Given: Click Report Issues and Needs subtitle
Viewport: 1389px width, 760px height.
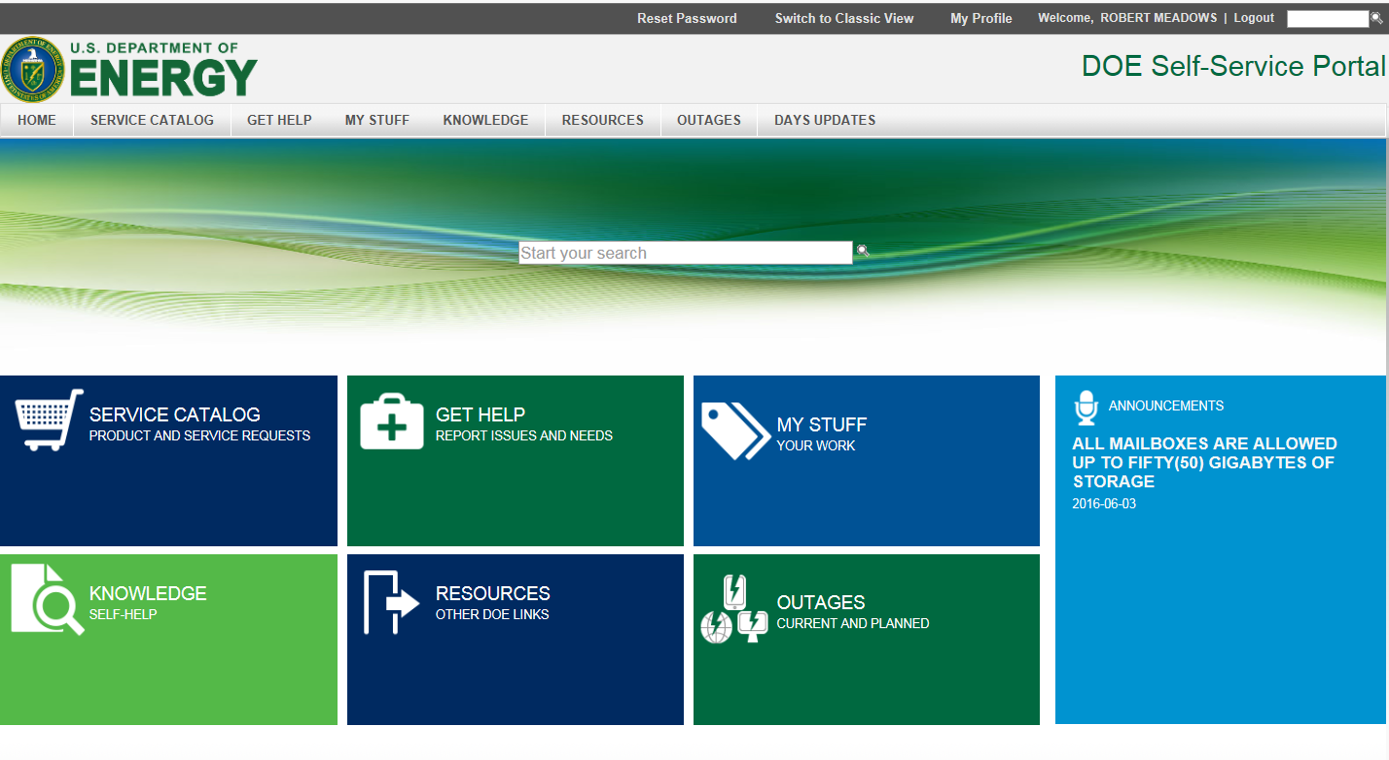Looking at the screenshot, I should pos(524,436).
